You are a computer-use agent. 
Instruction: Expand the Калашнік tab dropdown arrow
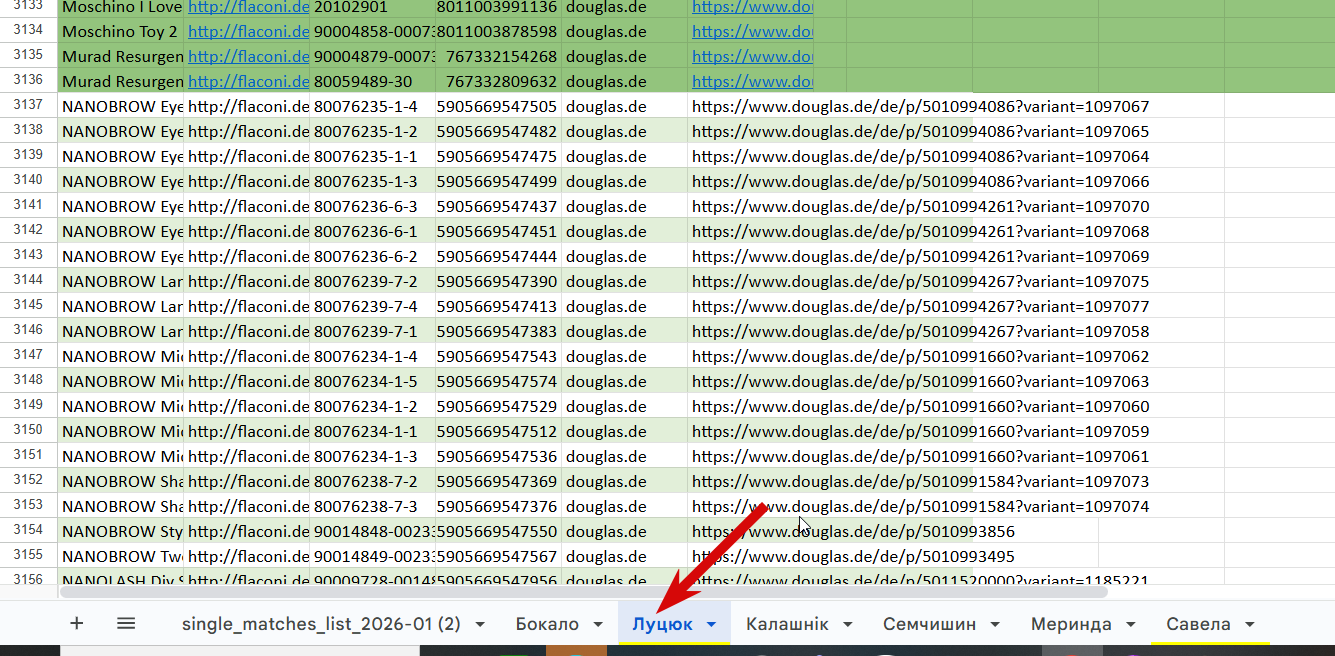click(x=848, y=625)
